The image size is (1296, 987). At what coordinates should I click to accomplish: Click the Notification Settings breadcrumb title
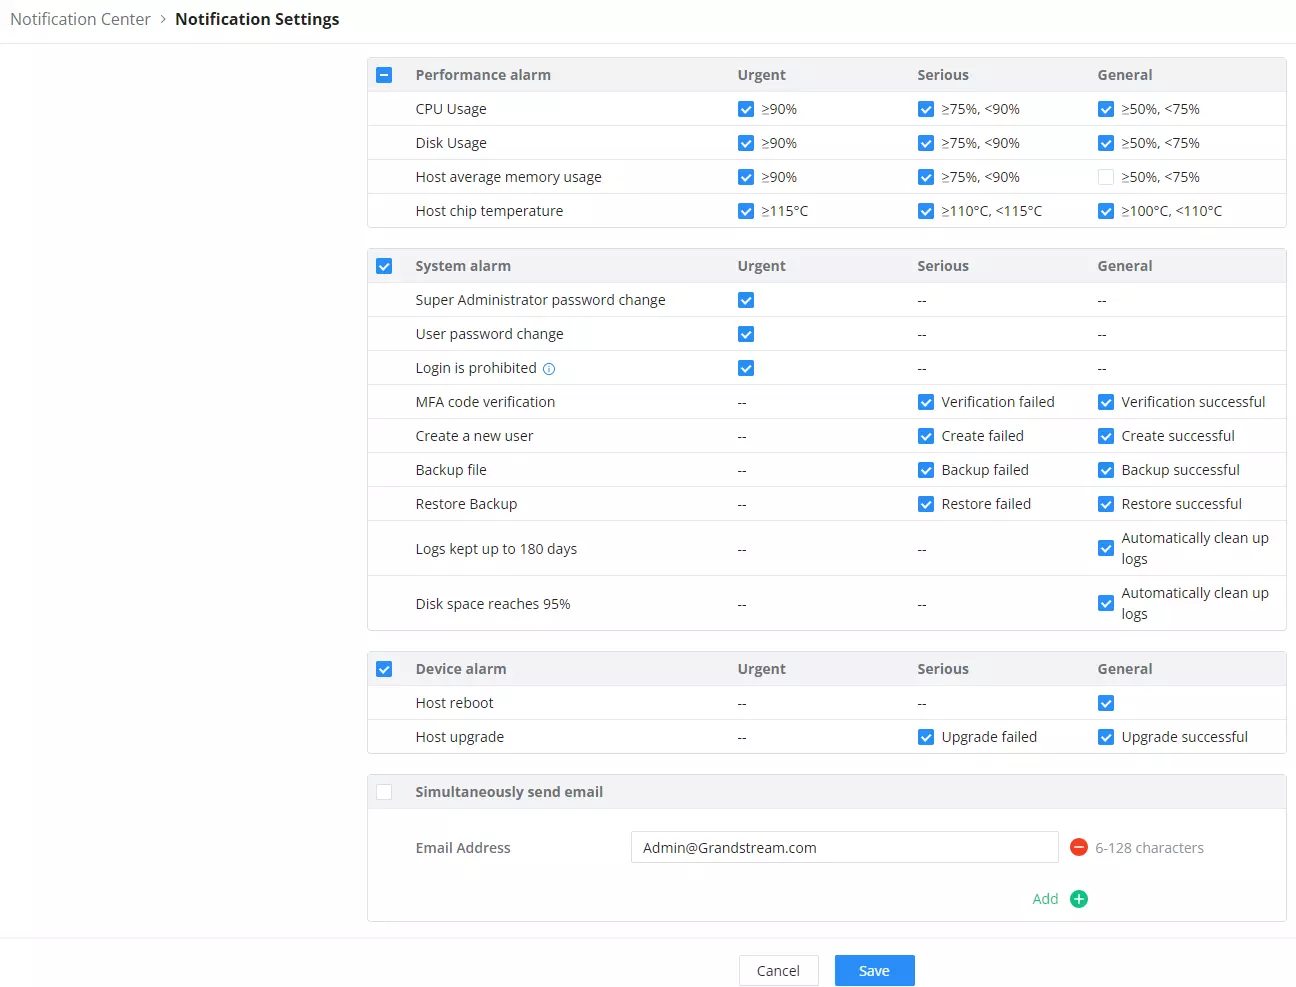click(257, 19)
